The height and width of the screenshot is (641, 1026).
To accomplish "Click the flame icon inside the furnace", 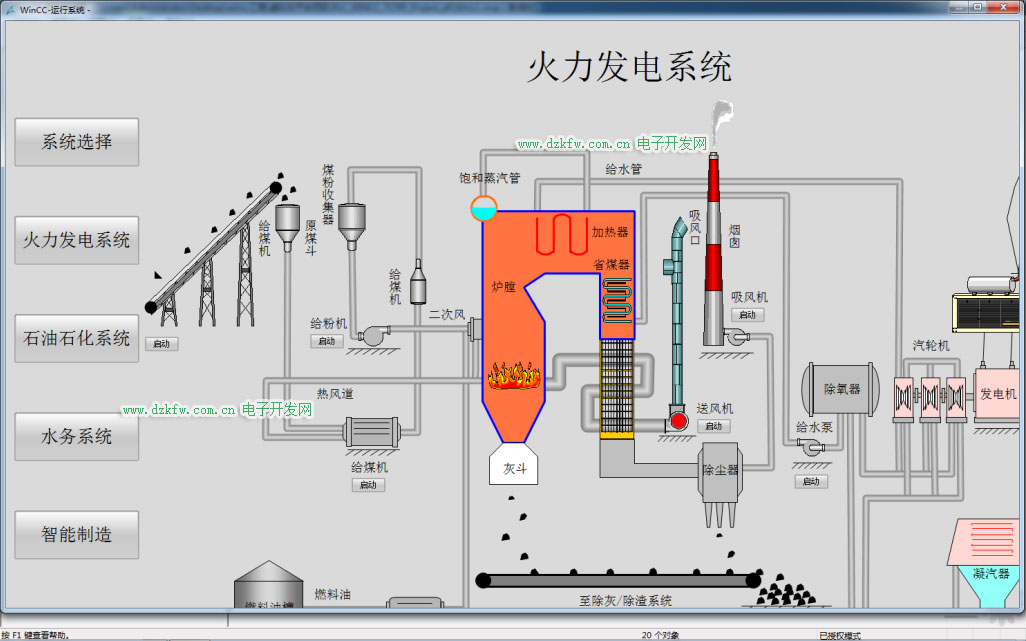I will pyautogui.click(x=514, y=375).
